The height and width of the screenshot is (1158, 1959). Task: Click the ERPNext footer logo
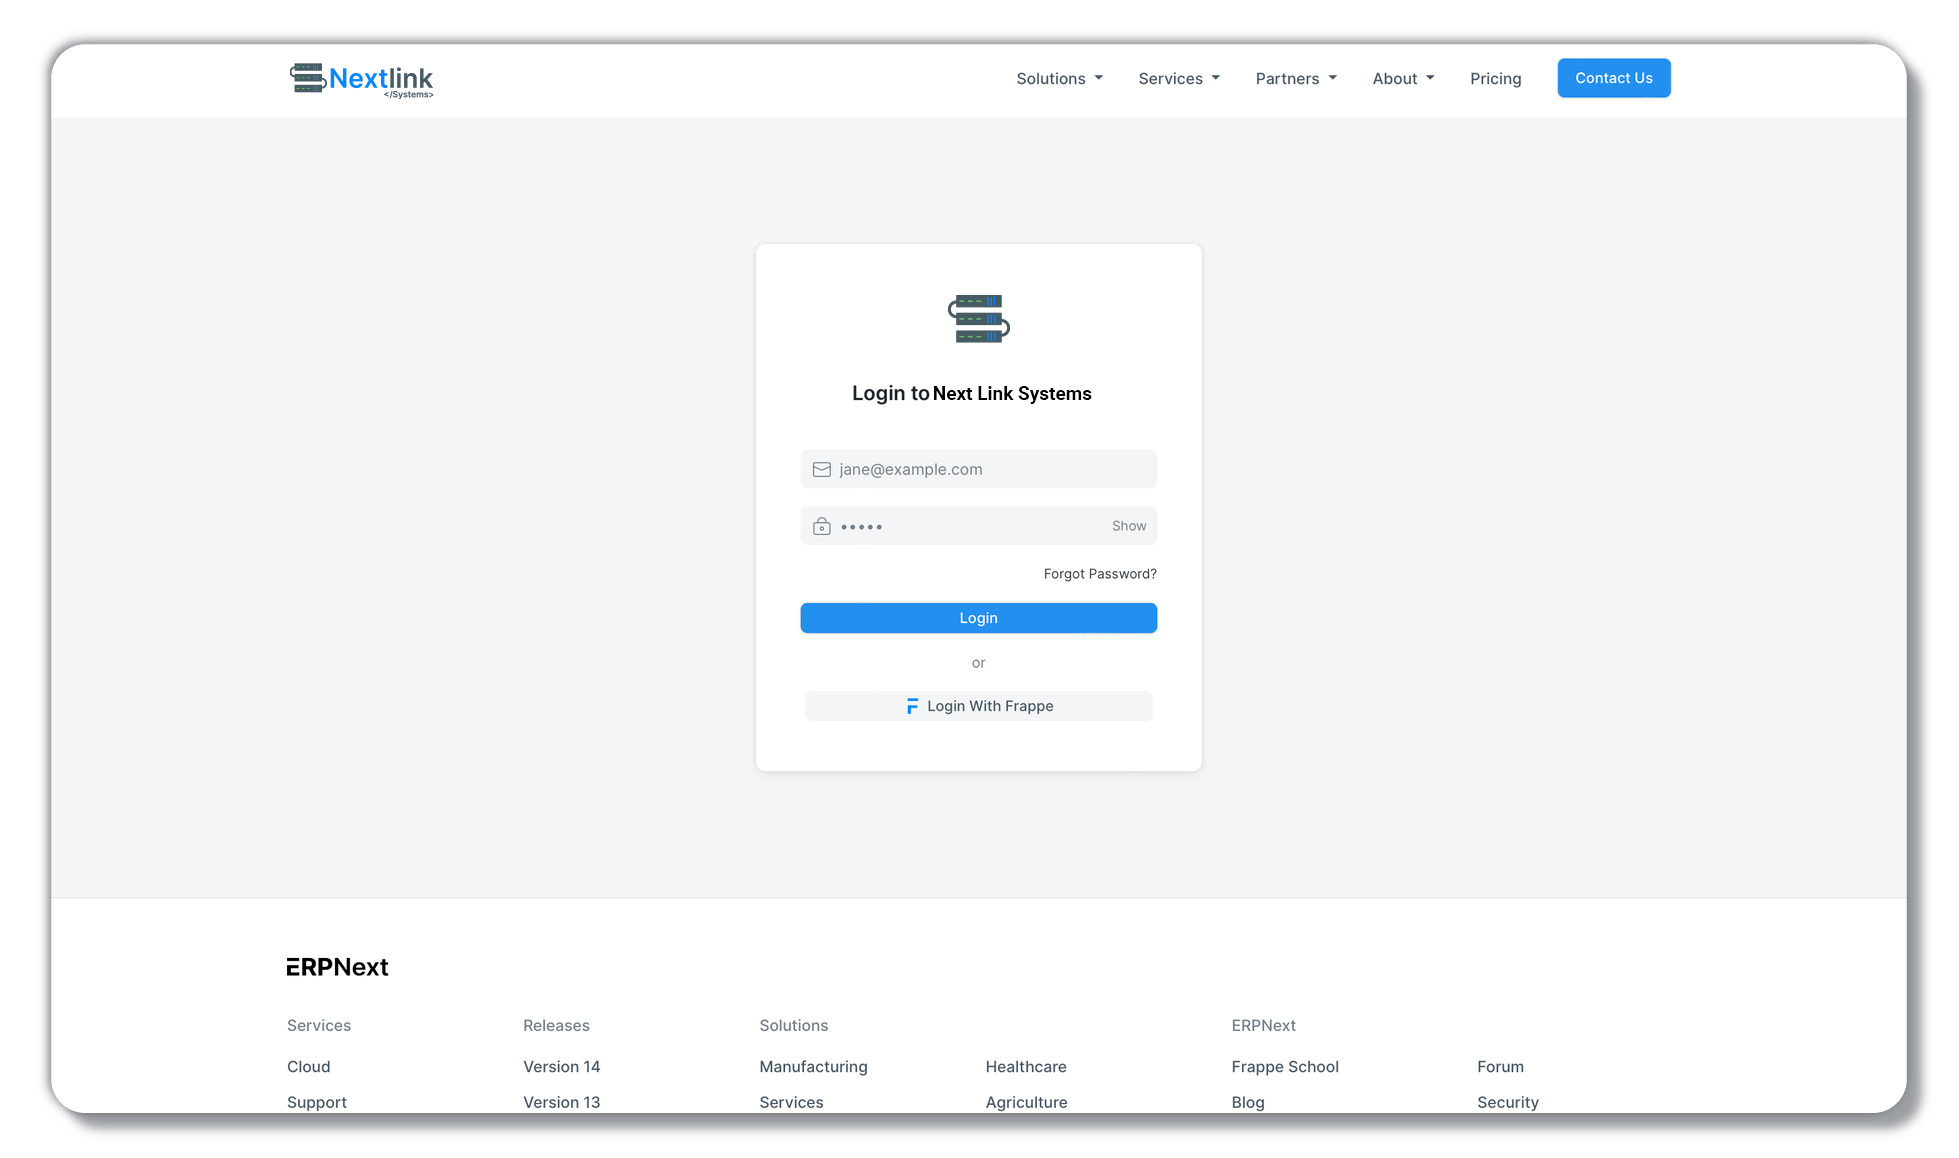337,967
